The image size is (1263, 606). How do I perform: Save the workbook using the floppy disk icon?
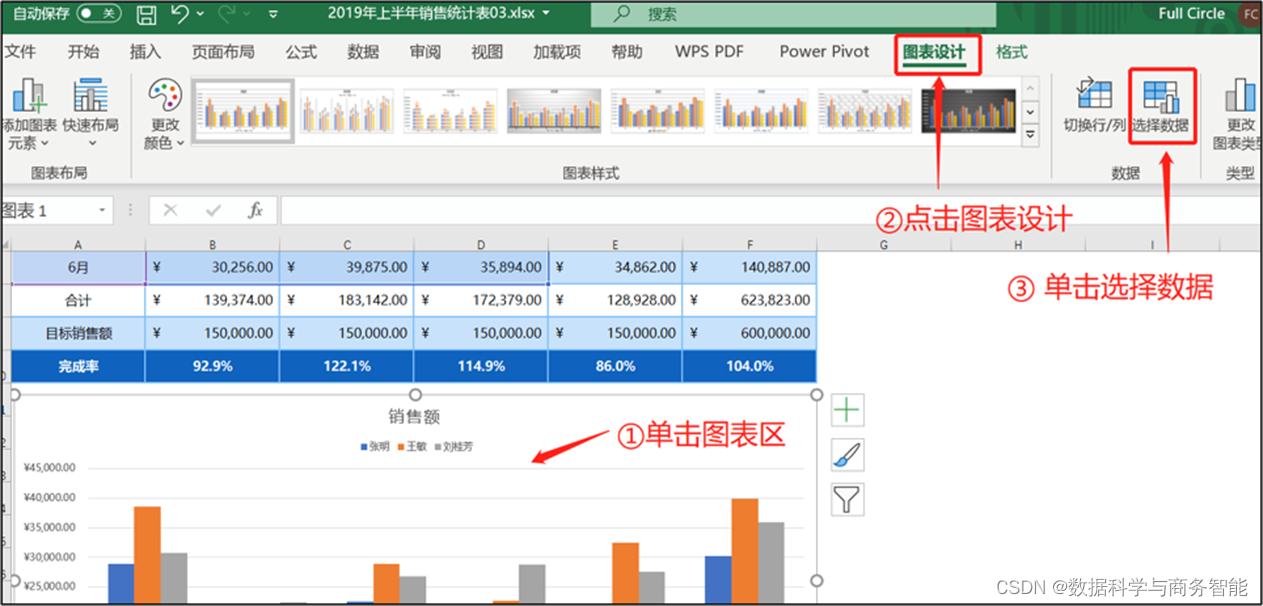(146, 14)
